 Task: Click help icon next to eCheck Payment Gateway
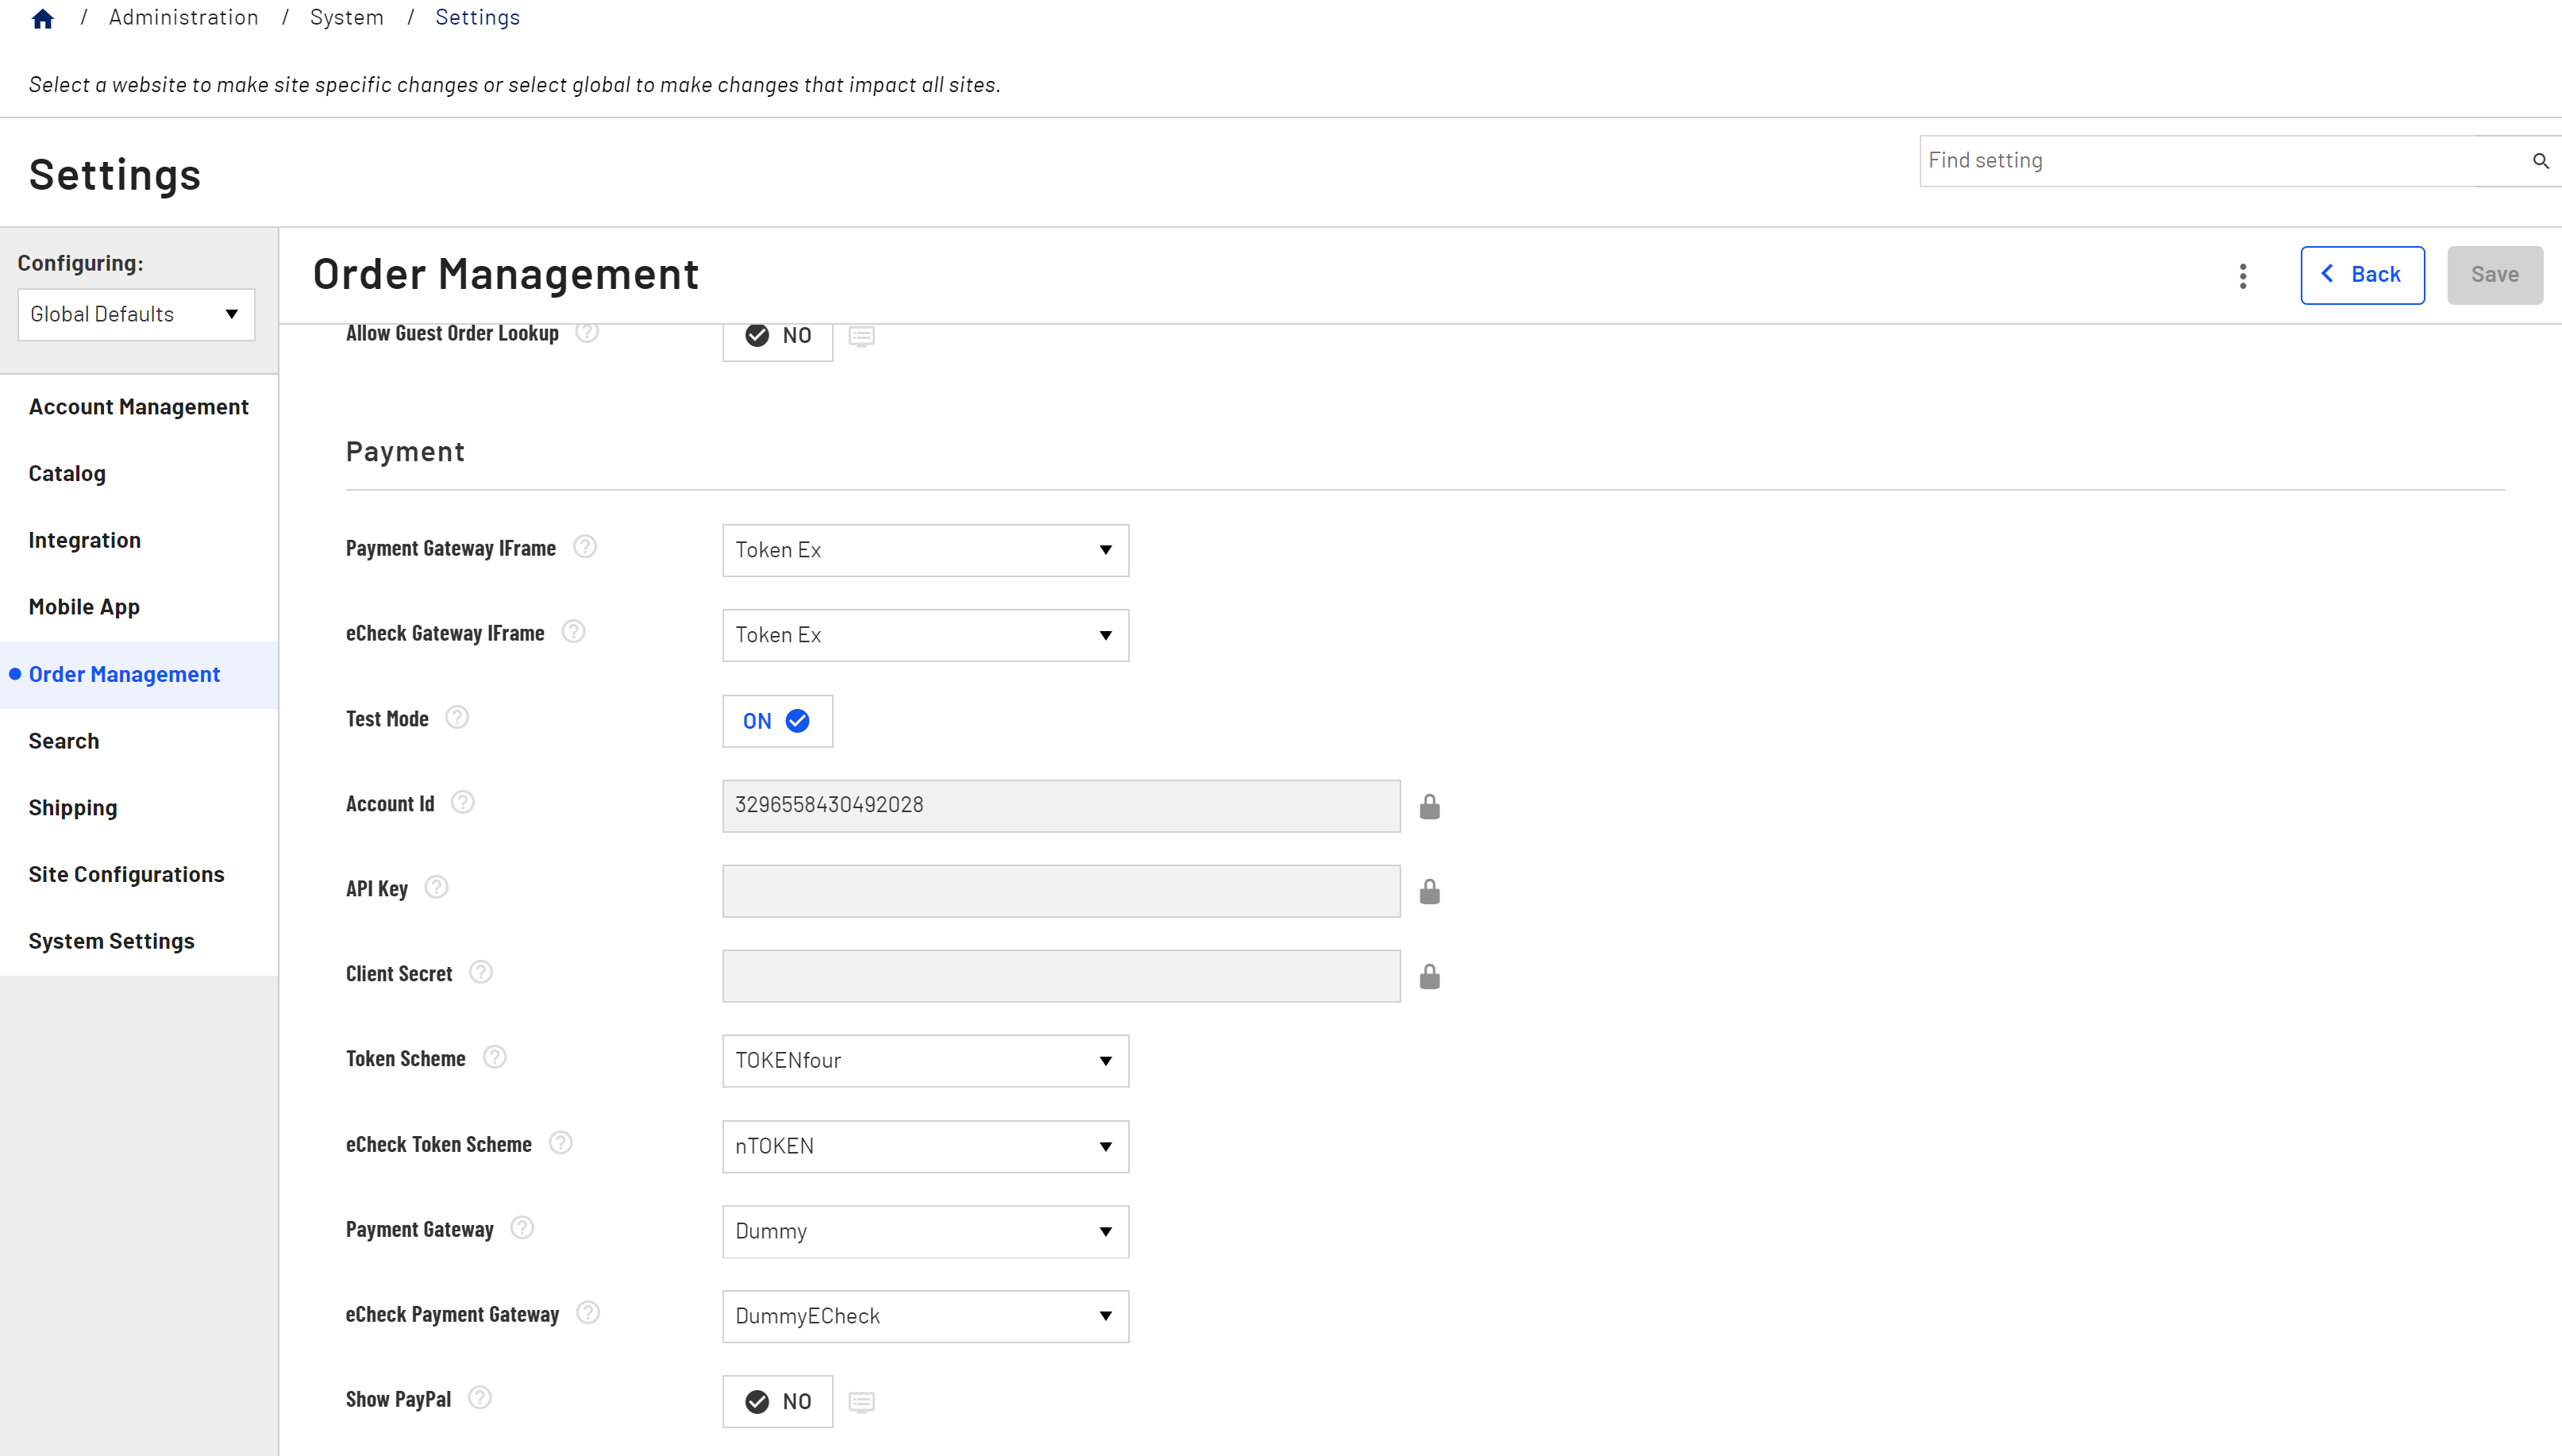click(x=588, y=1313)
